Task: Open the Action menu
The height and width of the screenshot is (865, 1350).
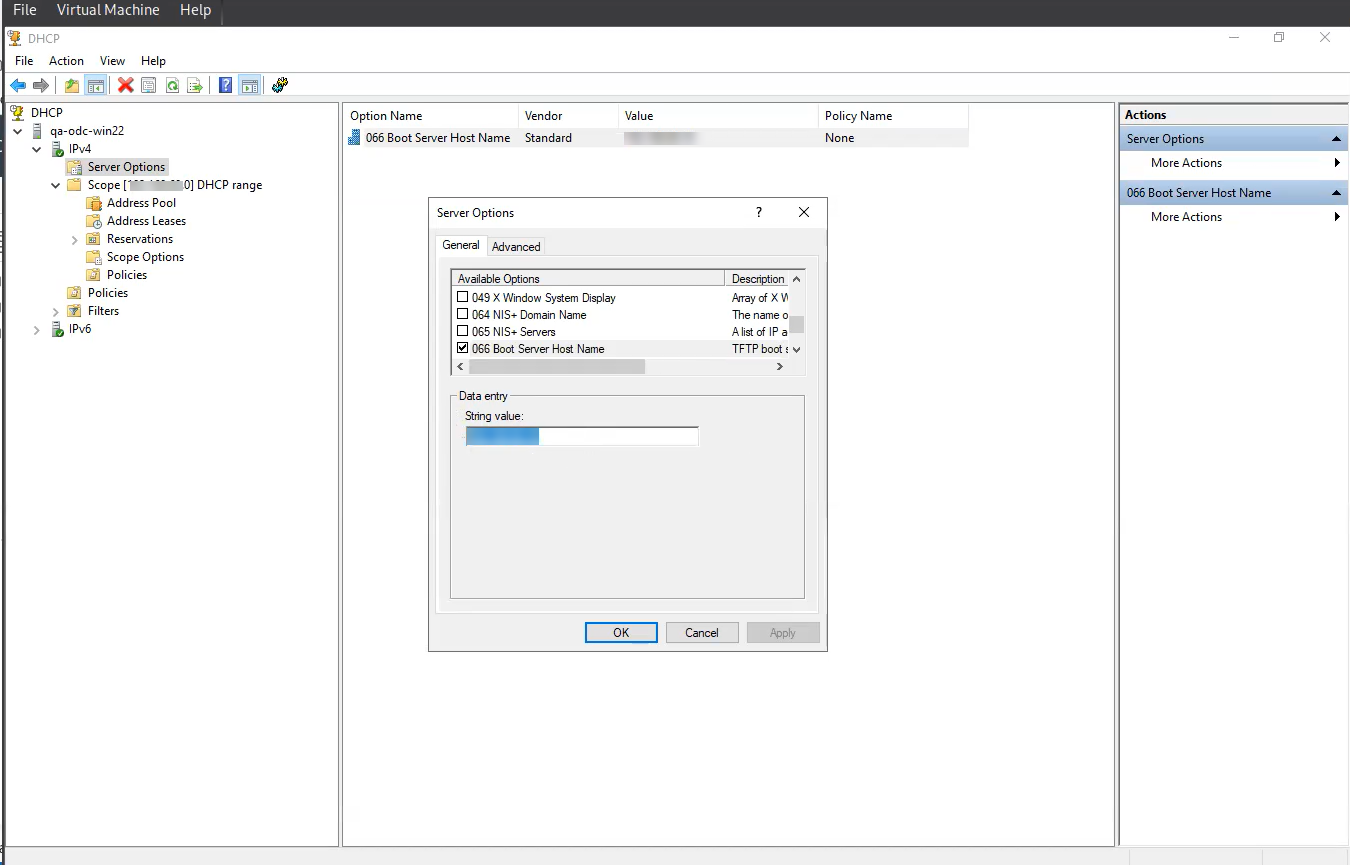Action: (x=66, y=61)
